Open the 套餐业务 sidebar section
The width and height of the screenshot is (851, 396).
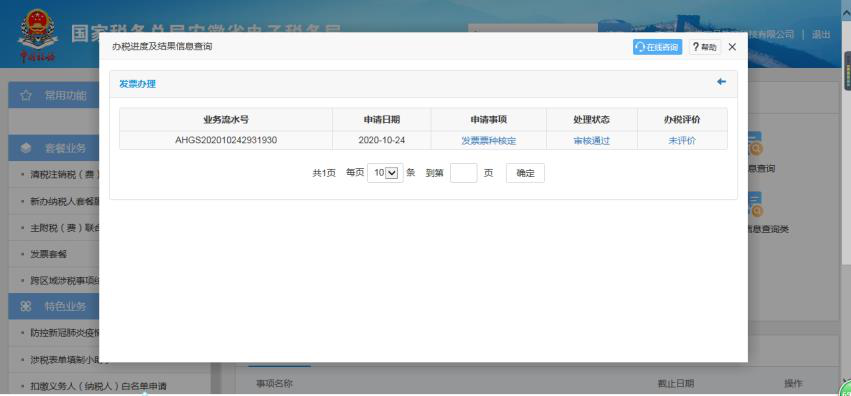pos(65,148)
